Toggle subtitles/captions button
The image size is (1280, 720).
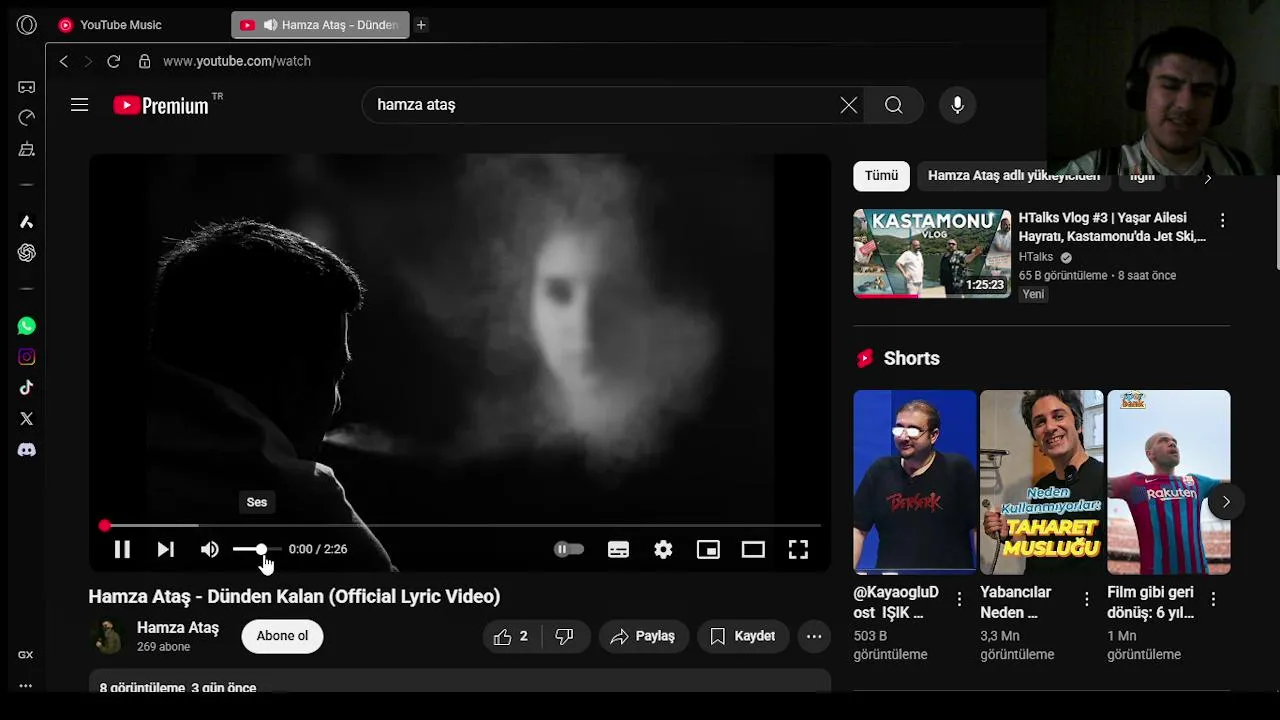[618, 549]
